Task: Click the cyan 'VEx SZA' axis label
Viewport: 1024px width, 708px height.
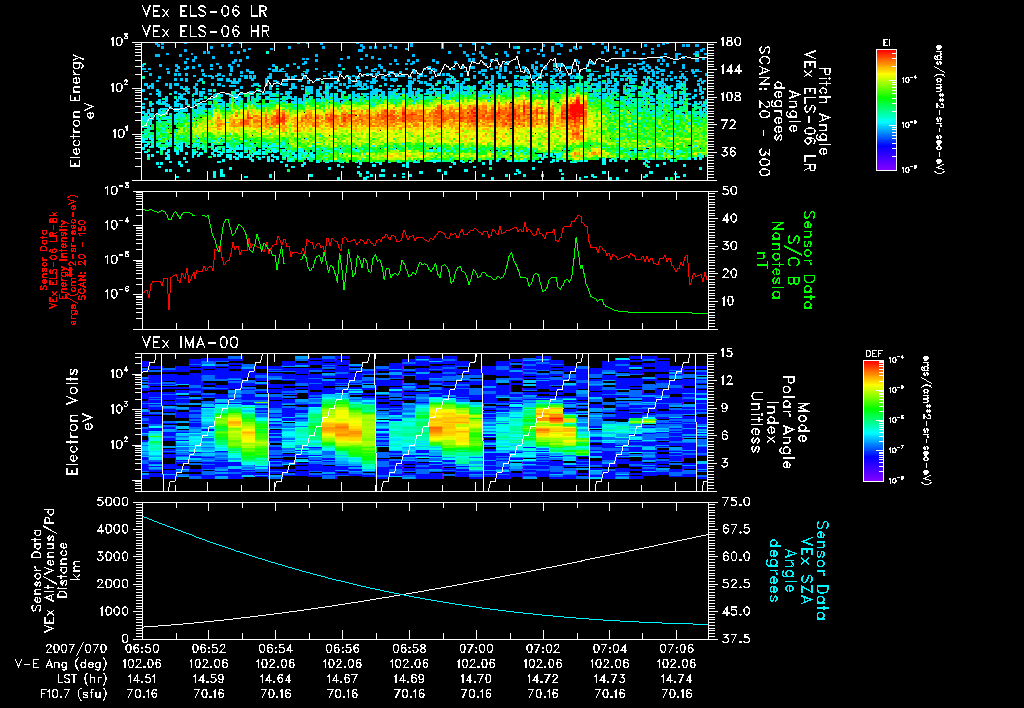Action: 807,571
